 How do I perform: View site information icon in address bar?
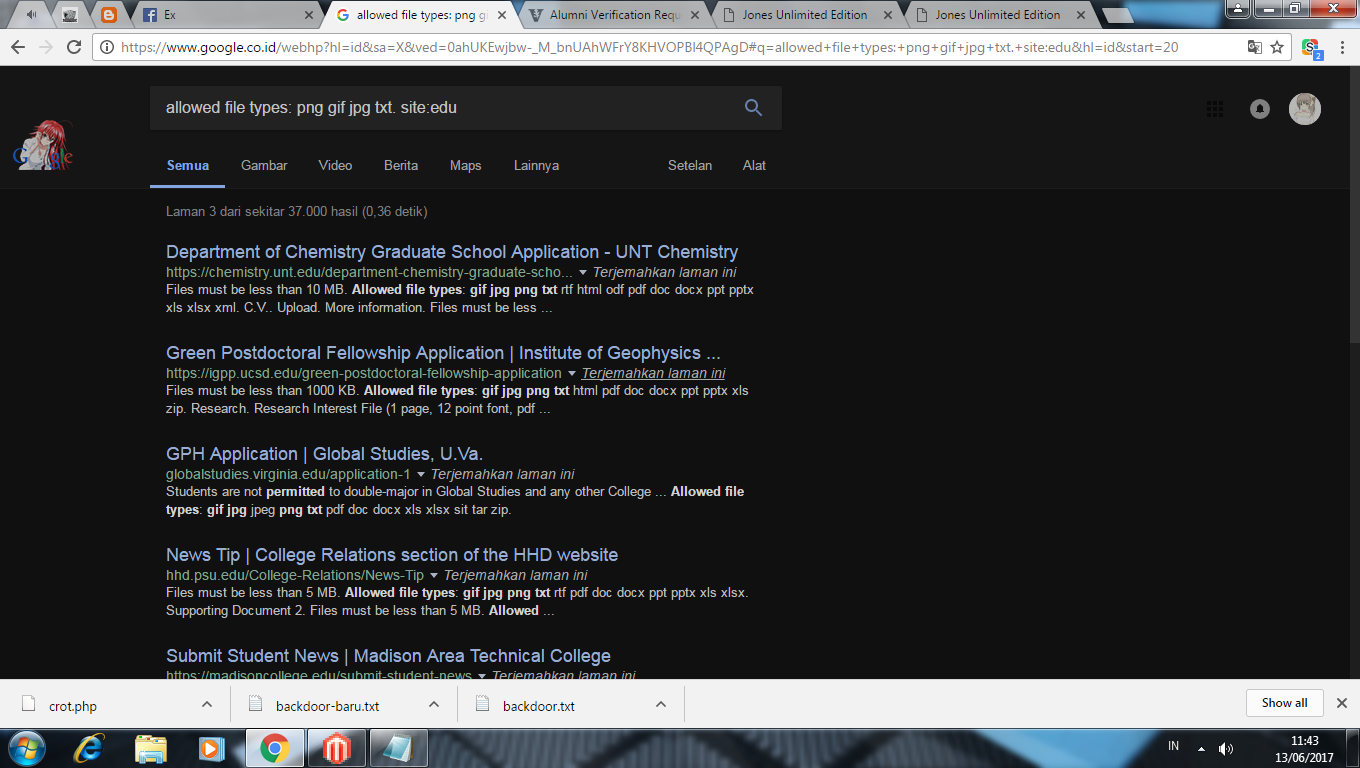click(x=107, y=47)
